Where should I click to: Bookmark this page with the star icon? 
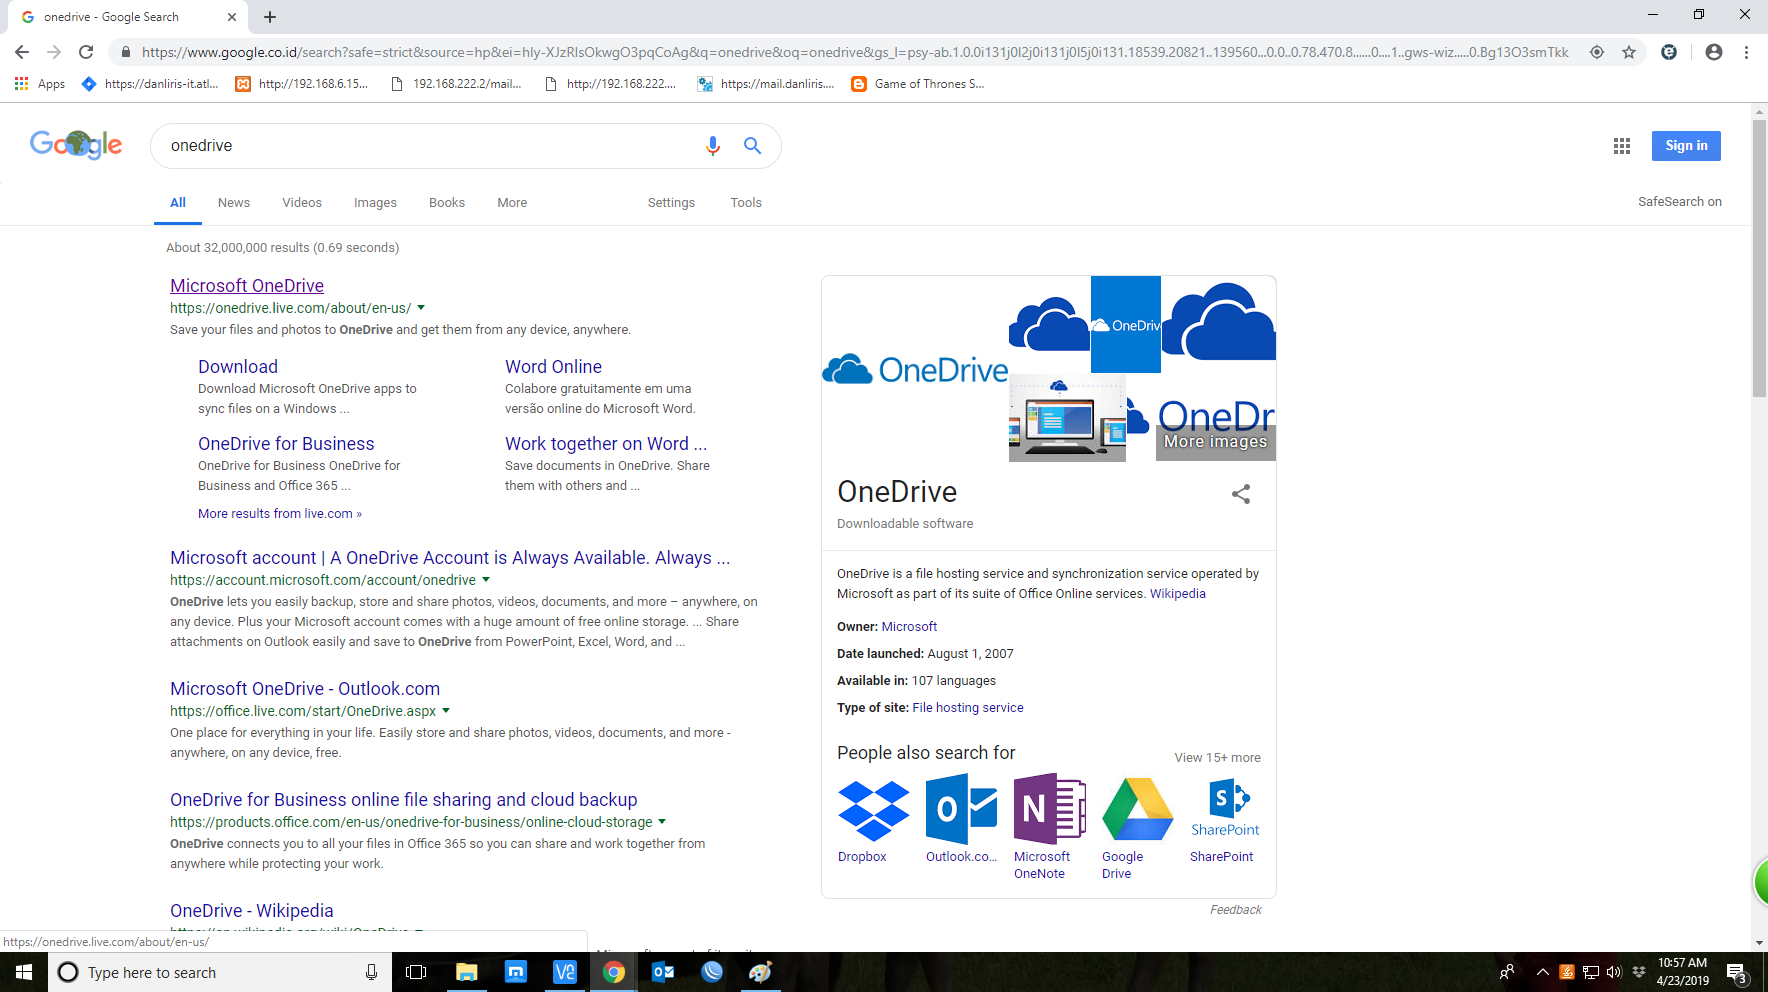1627,52
